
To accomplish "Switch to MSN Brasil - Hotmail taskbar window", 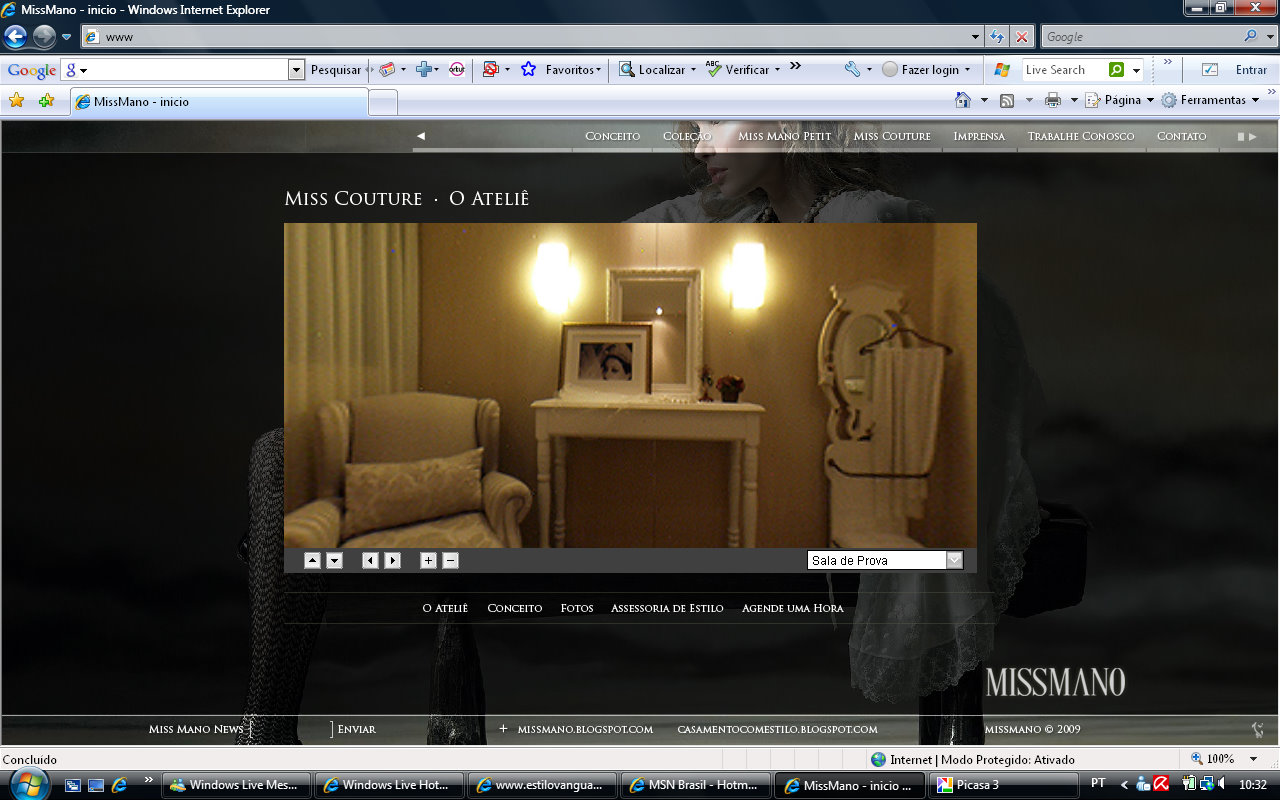I will pos(696,785).
